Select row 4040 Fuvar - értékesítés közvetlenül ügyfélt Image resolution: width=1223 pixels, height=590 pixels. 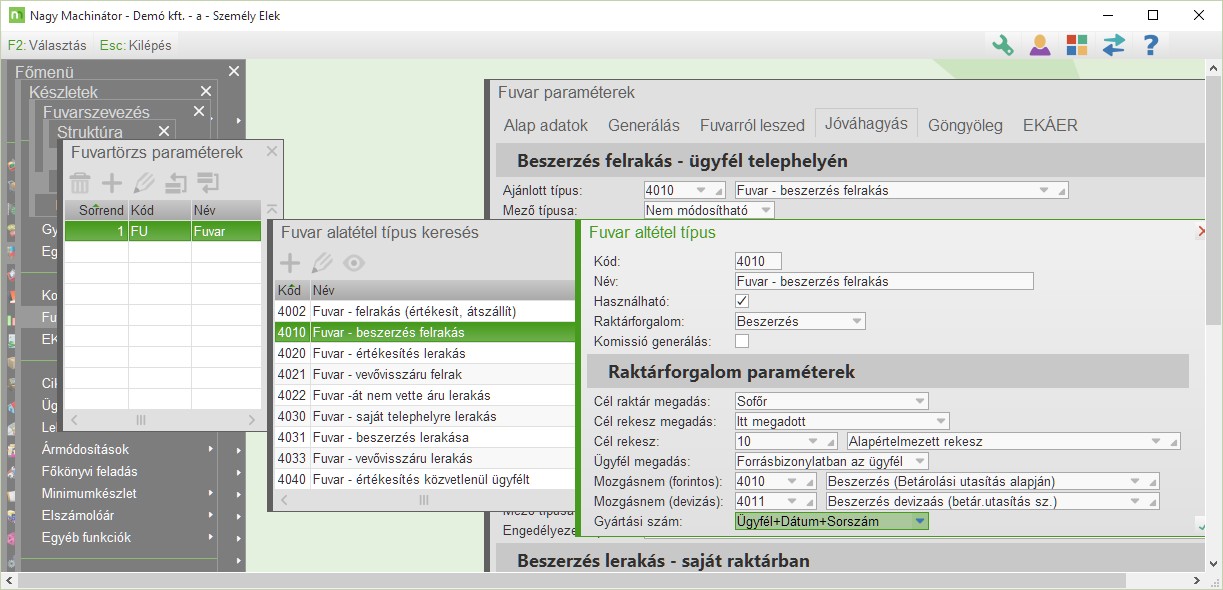pos(426,479)
